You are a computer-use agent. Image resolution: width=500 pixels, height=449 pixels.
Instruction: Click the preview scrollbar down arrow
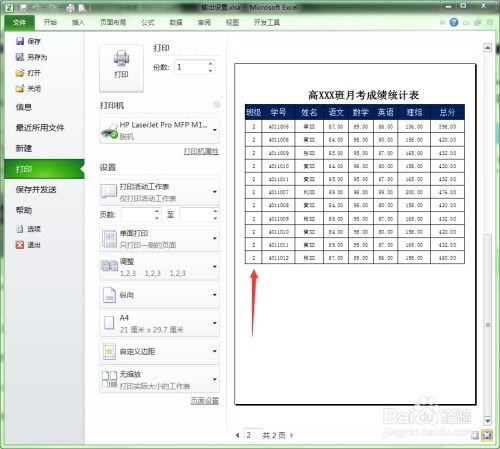[x=488, y=421]
